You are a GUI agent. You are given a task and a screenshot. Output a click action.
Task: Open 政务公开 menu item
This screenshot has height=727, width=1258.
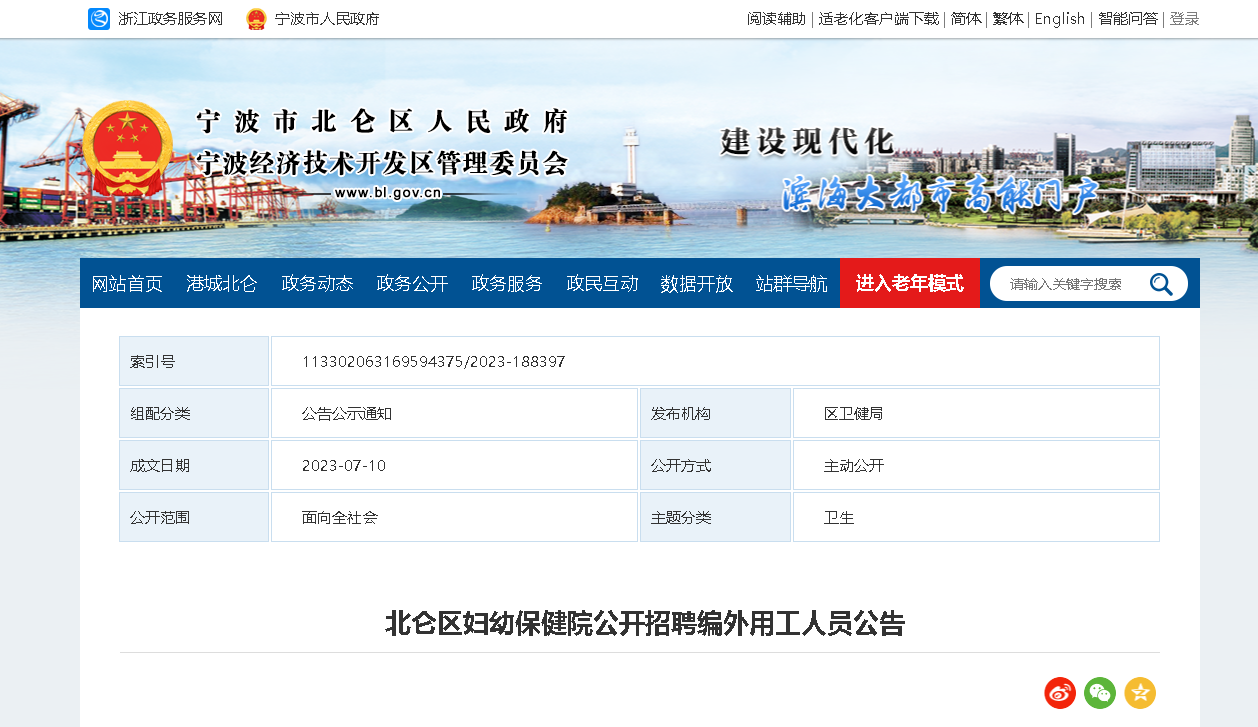(x=412, y=284)
